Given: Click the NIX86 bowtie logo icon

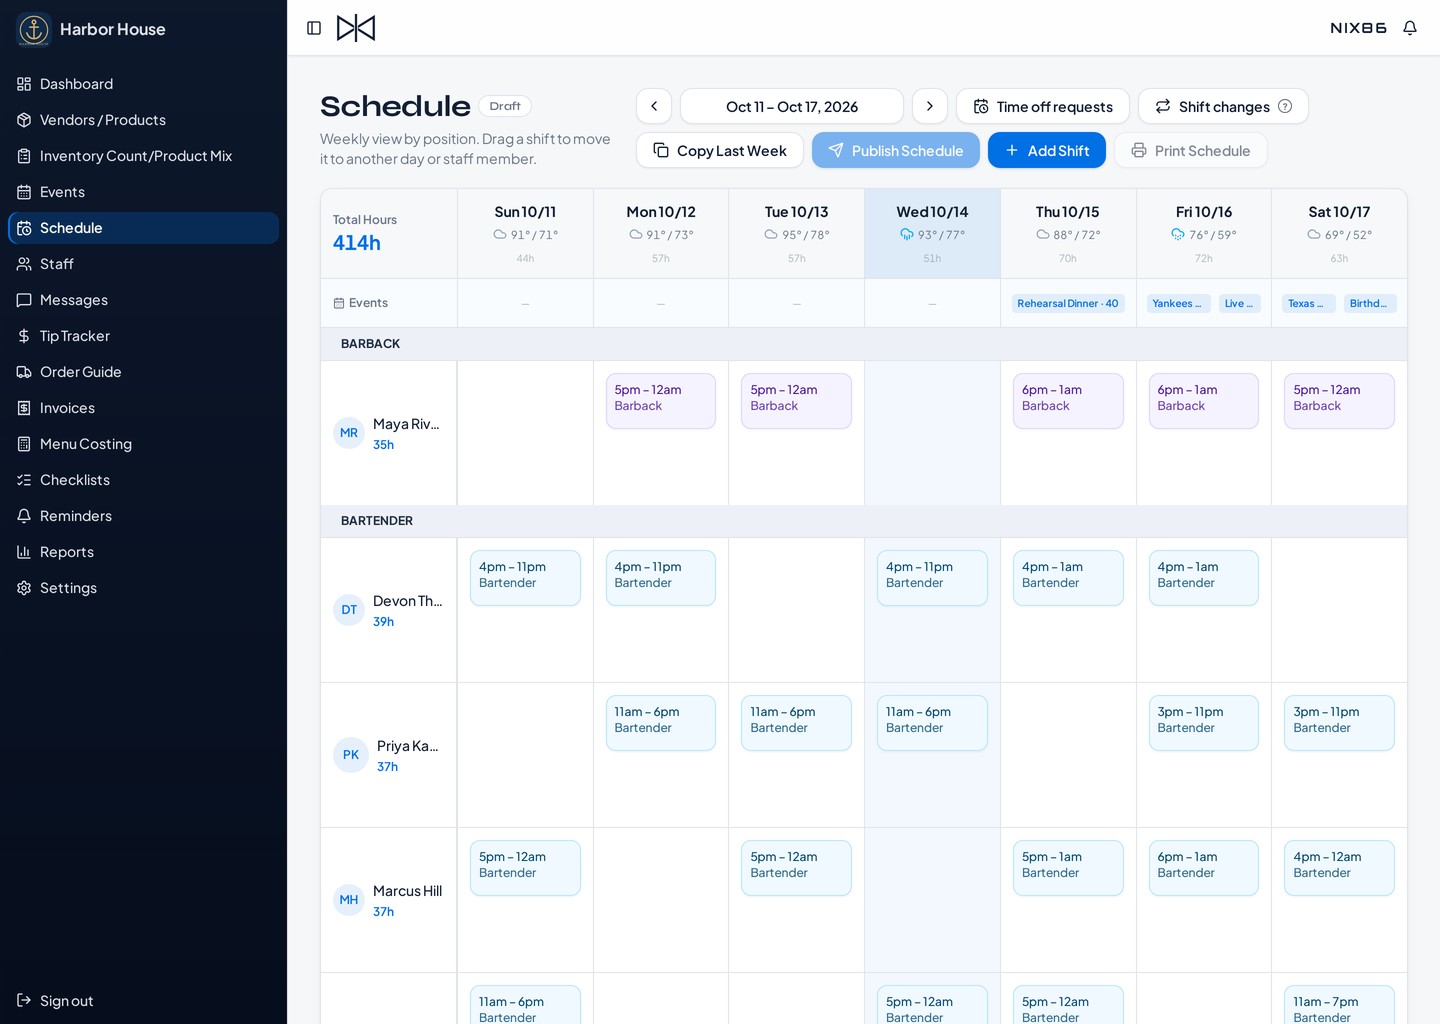Looking at the screenshot, I should 356,28.
